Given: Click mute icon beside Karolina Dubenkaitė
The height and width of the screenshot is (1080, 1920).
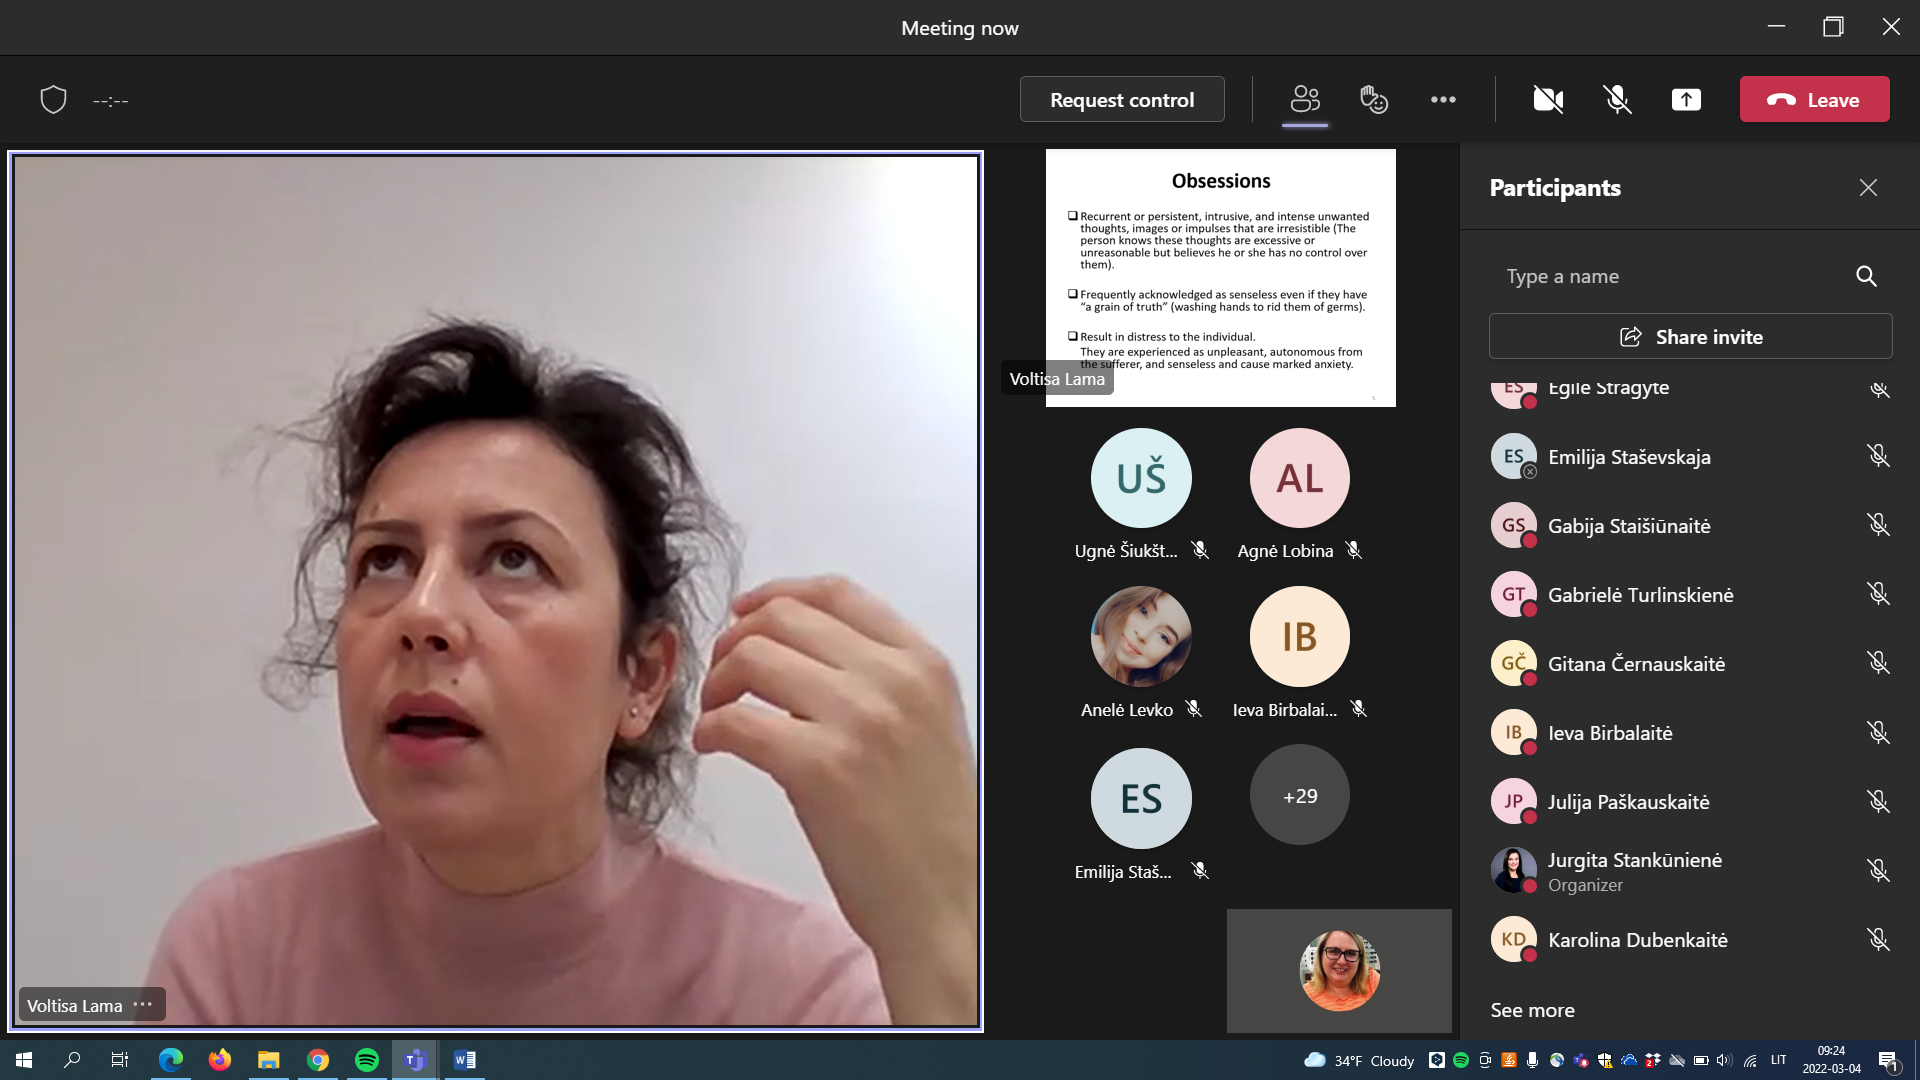Looking at the screenshot, I should click(1878, 939).
